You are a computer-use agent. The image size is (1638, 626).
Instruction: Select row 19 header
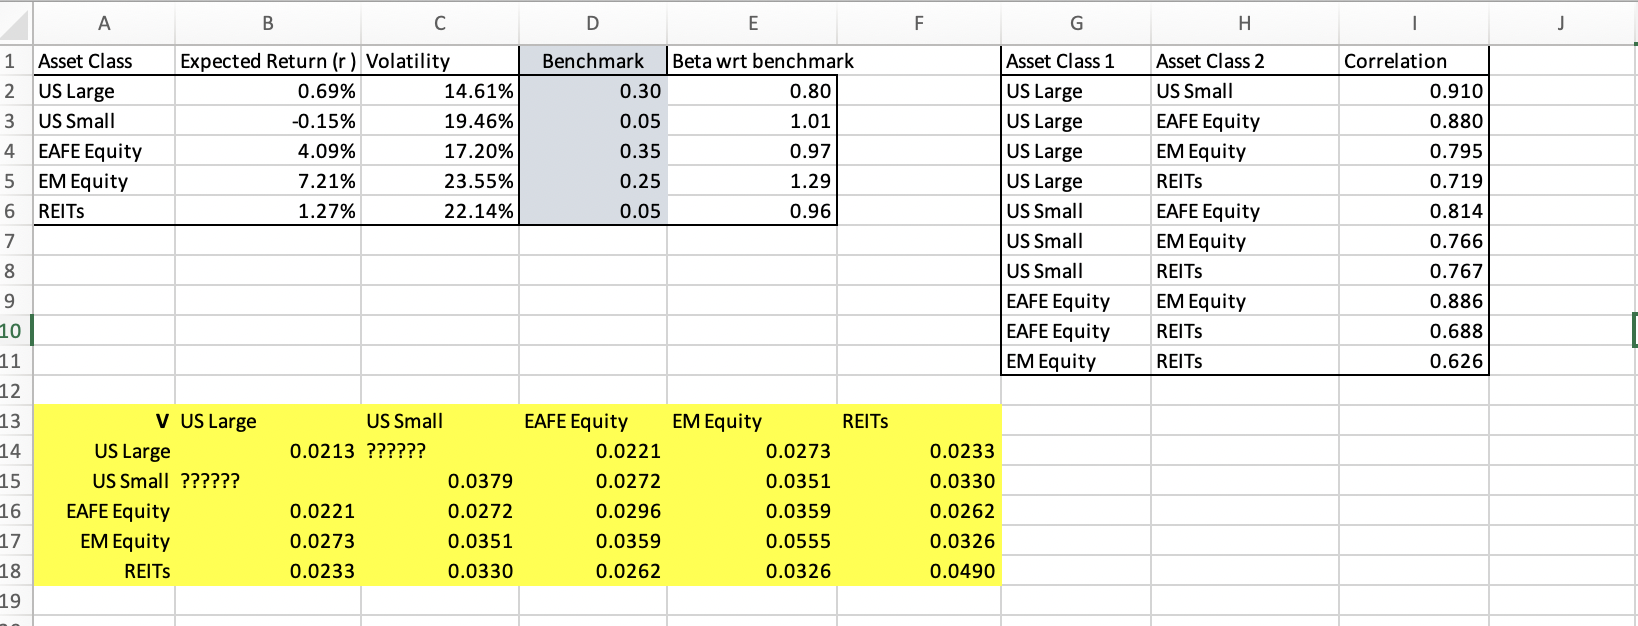[16, 601]
